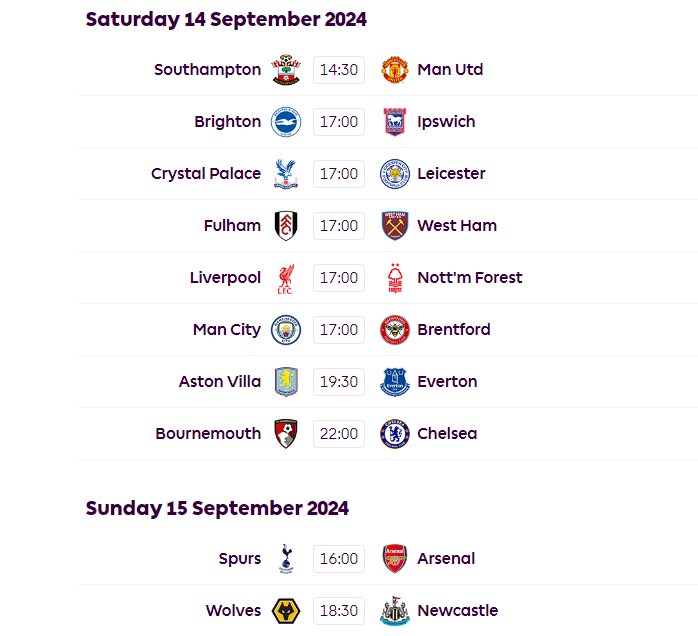Viewport: 698px width, 636px height.
Task: Click the Man City team name
Action: tap(227, 330)
